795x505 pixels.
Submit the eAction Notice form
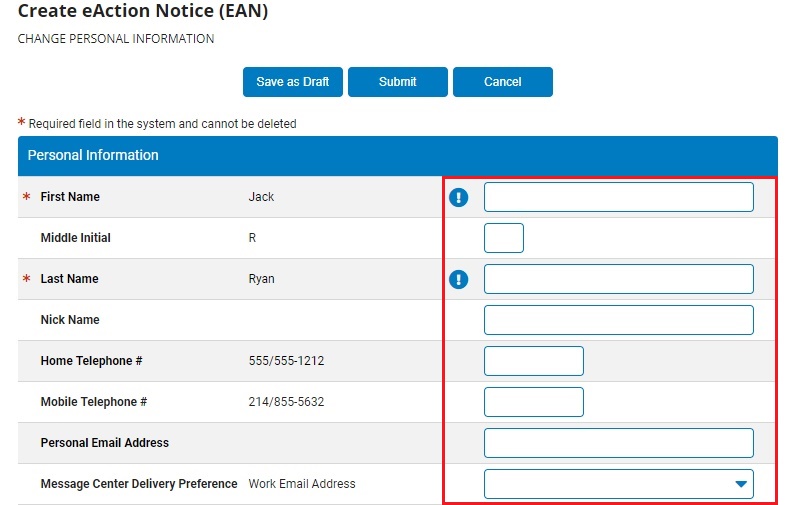click(398, 82)
